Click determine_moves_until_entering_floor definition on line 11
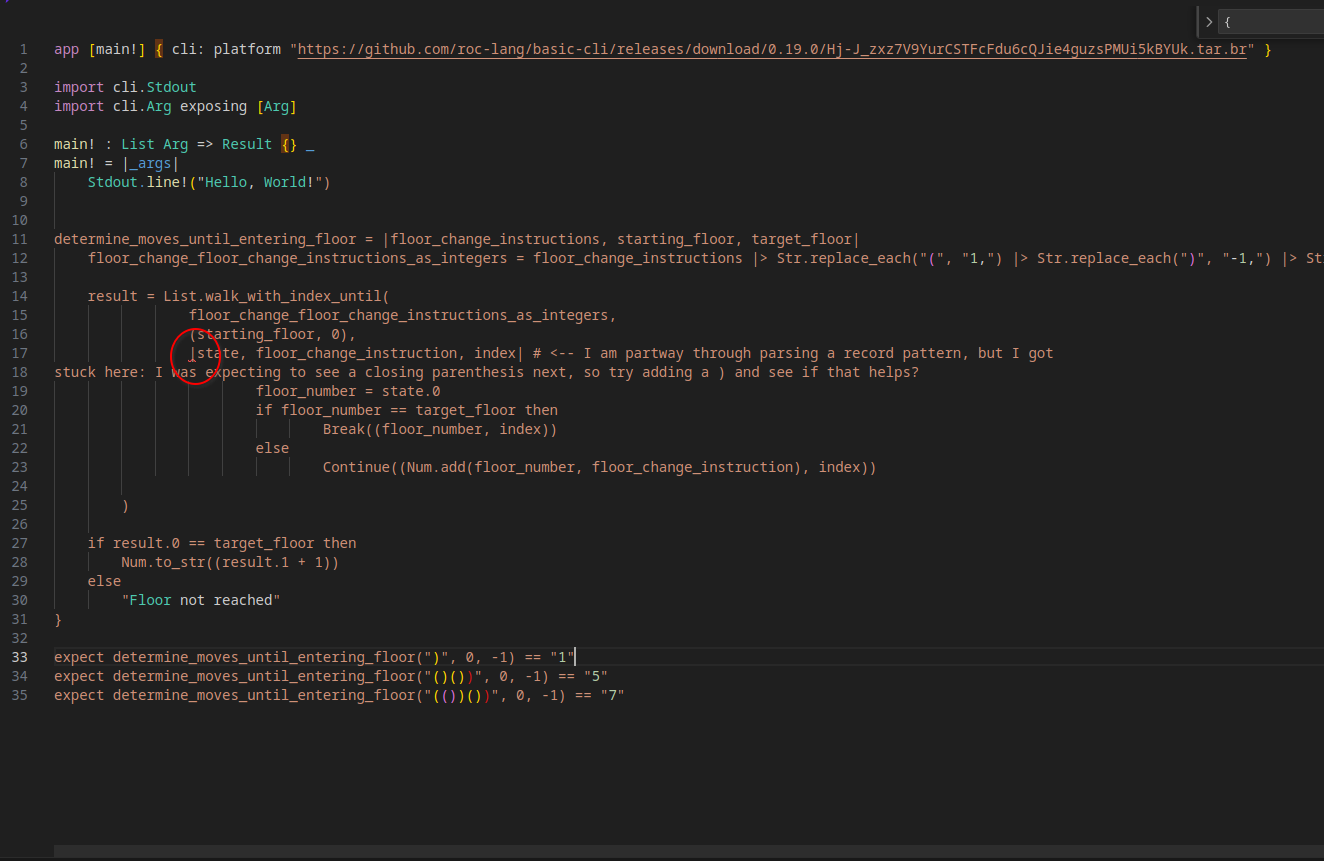The height and width of the screenshot is (861, 1324). pos(205,239)
